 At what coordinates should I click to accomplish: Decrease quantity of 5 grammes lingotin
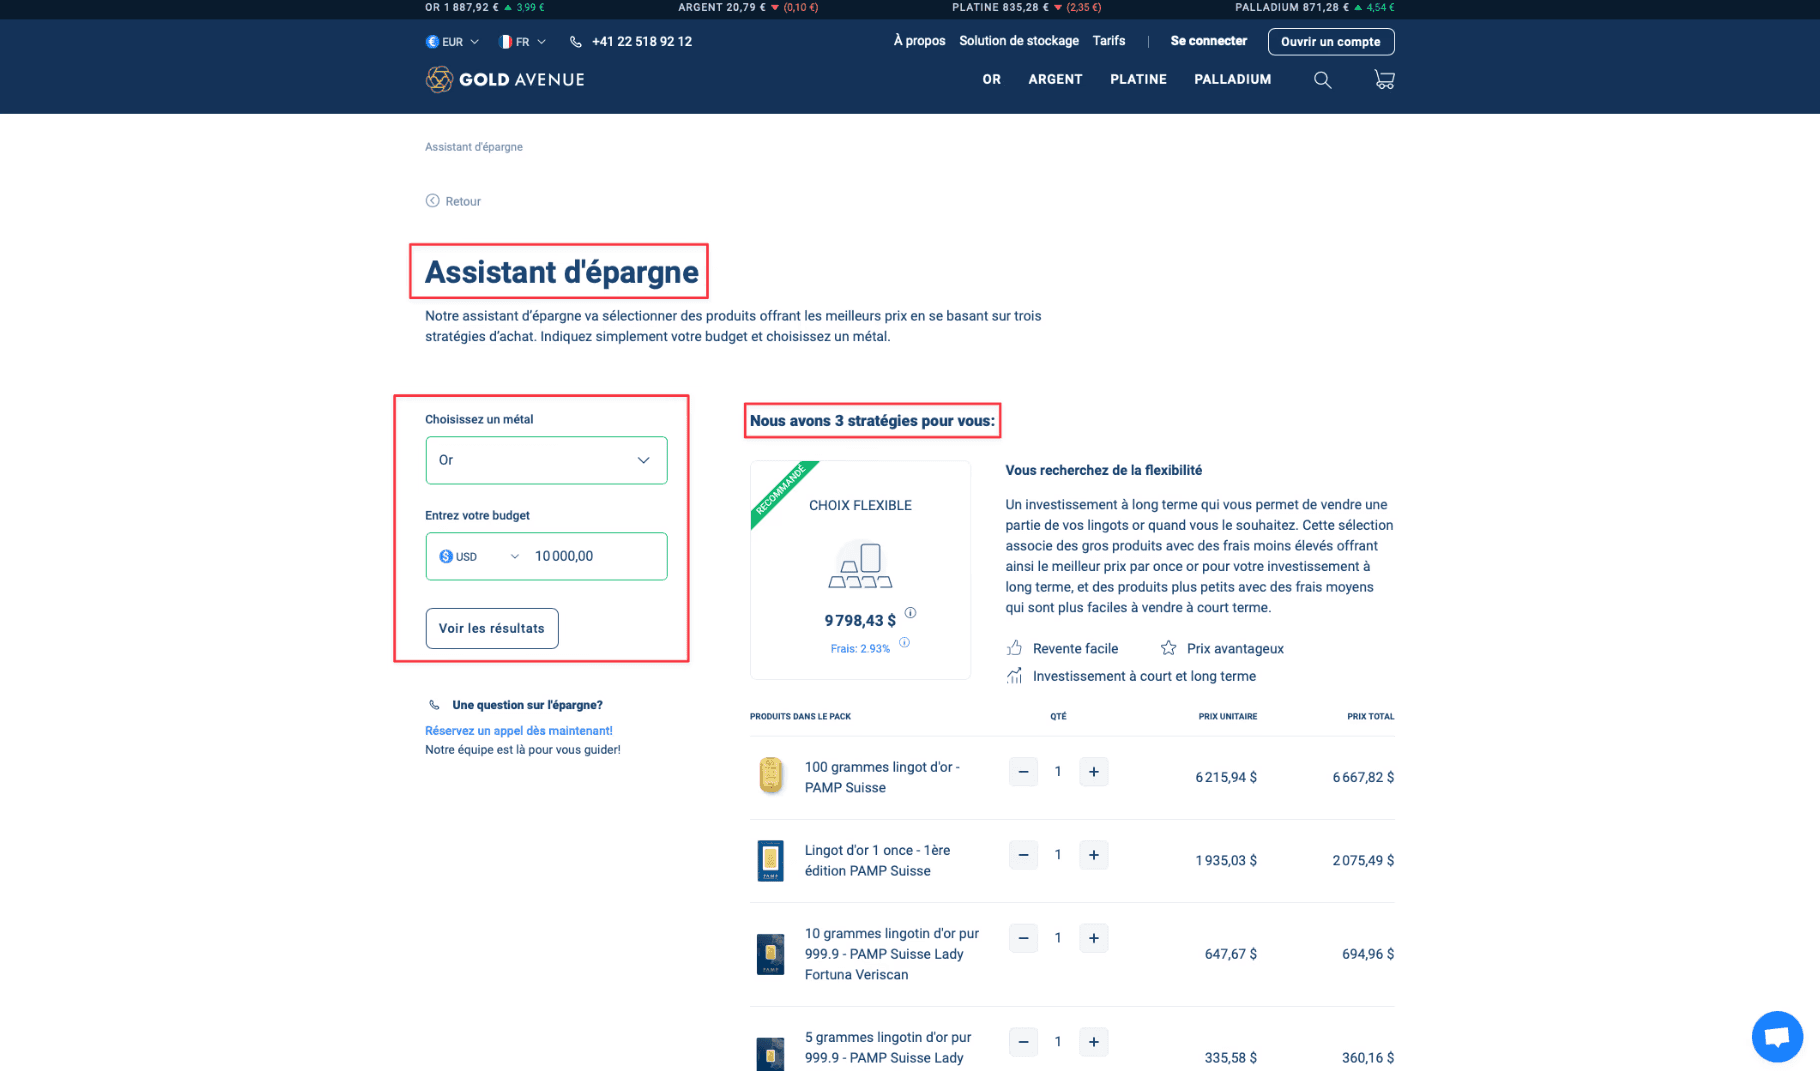1023,1042
